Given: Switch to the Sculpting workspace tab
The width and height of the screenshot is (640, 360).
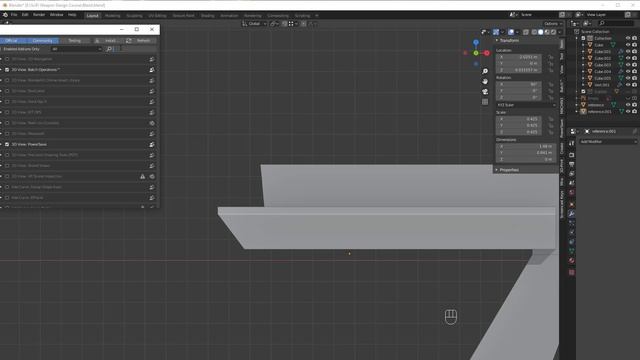Looking at the screenshot, I should (134, 16).
